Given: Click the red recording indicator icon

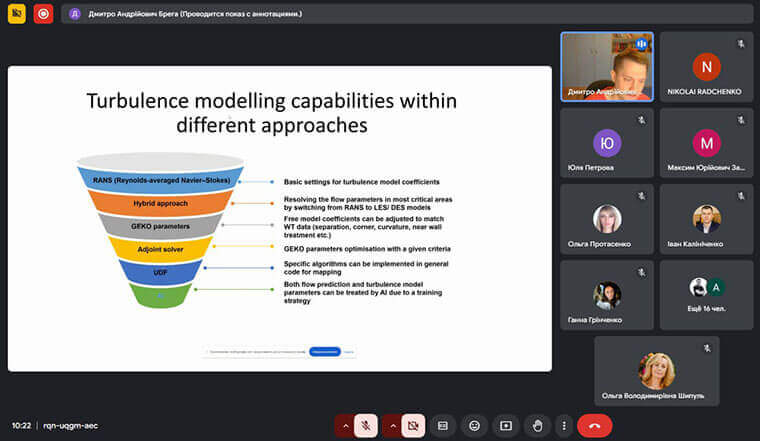Looking at the screenshot, I should click(x=43, y=14).
